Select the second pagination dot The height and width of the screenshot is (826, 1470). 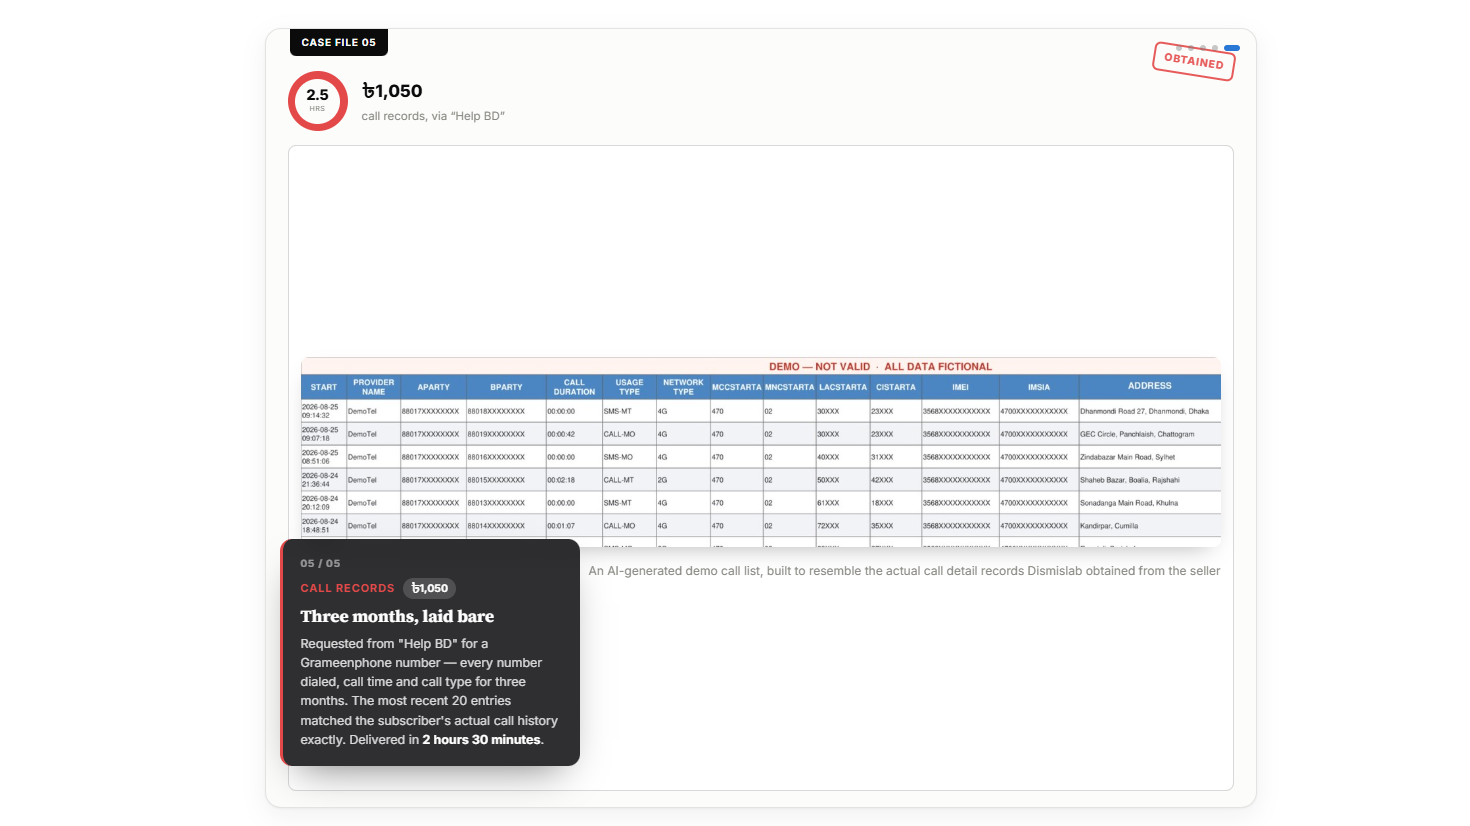[x=1191, y=48]
